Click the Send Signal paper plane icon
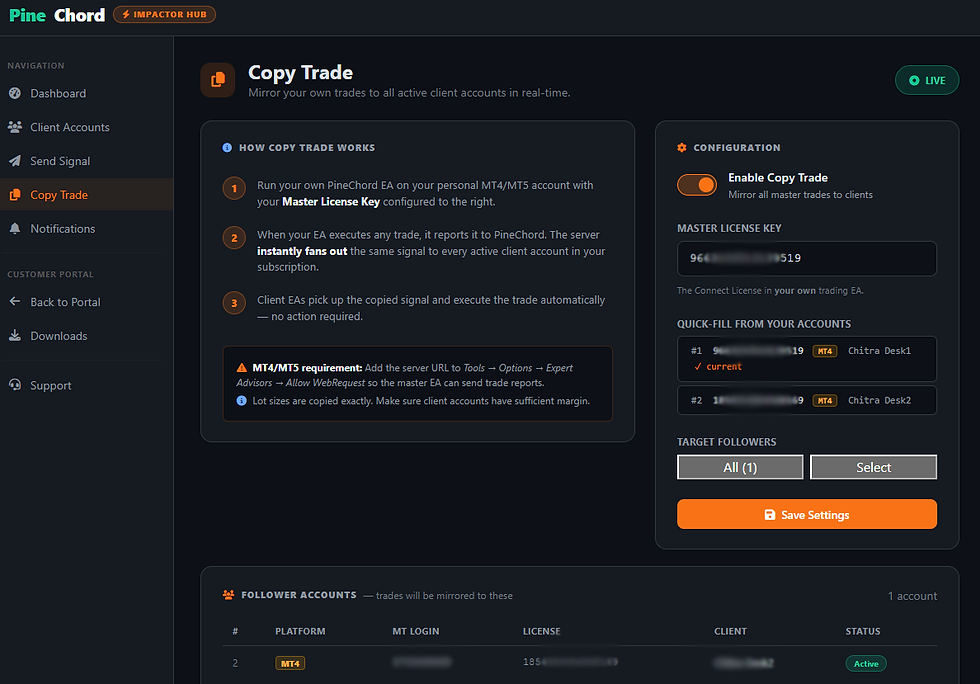The width and height of the screenshot is (980, 684). 15,161
